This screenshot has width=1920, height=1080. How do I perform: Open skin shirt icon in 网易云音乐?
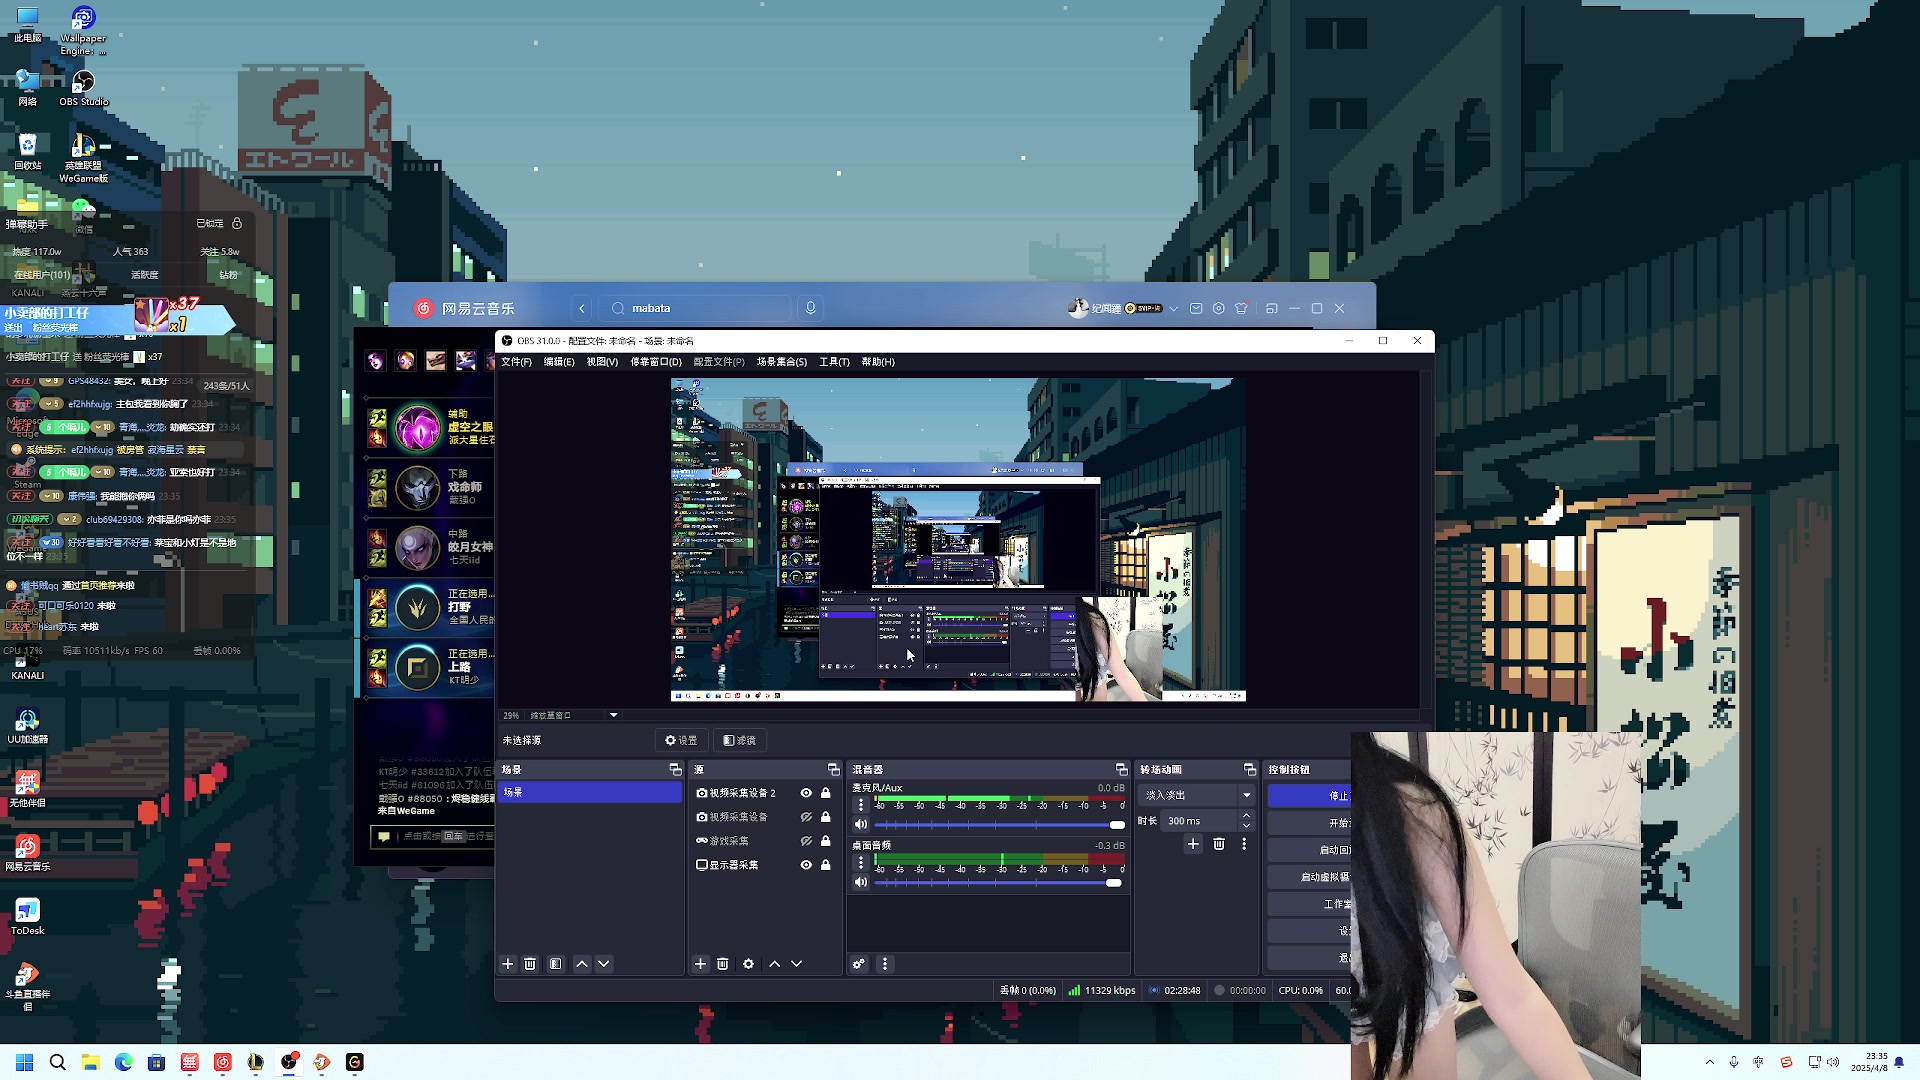point(1242,308)
